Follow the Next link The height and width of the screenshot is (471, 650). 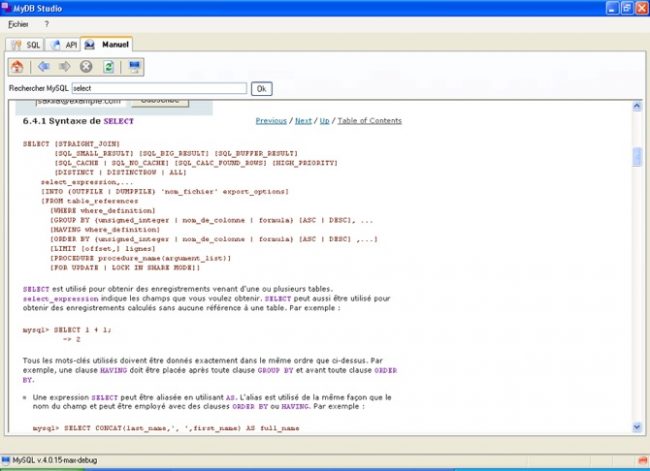[x=303, y=121]
